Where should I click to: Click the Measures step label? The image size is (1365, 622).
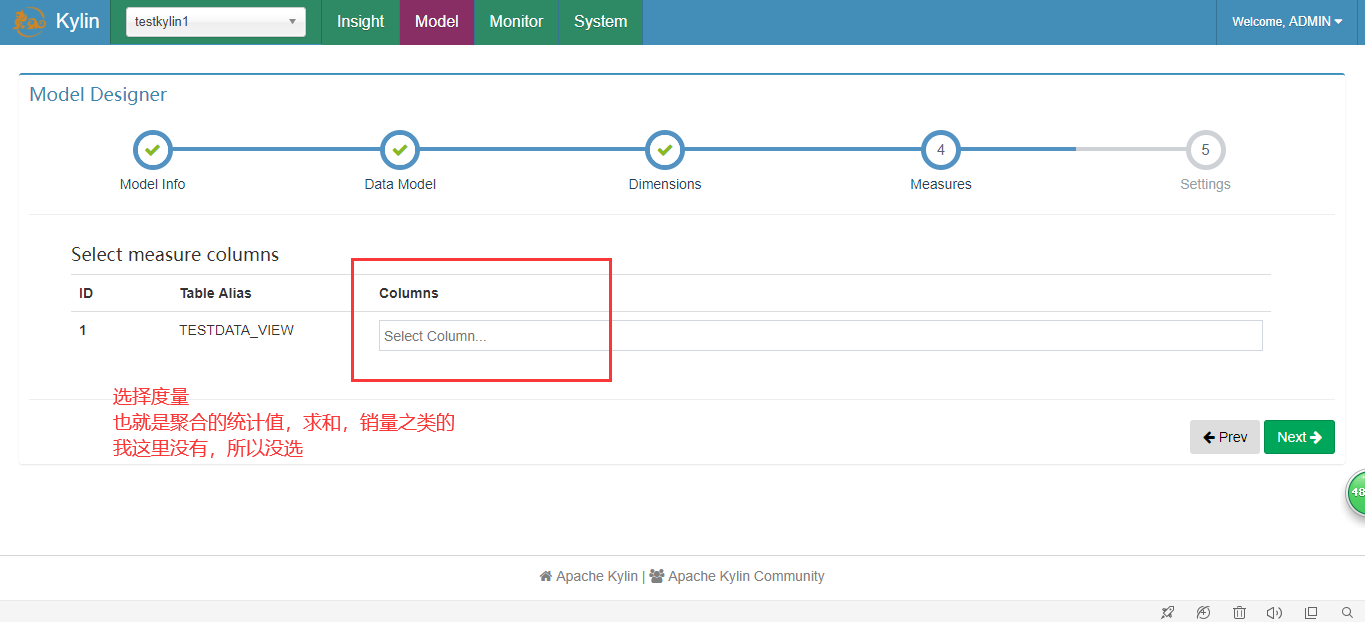(941, 184)
